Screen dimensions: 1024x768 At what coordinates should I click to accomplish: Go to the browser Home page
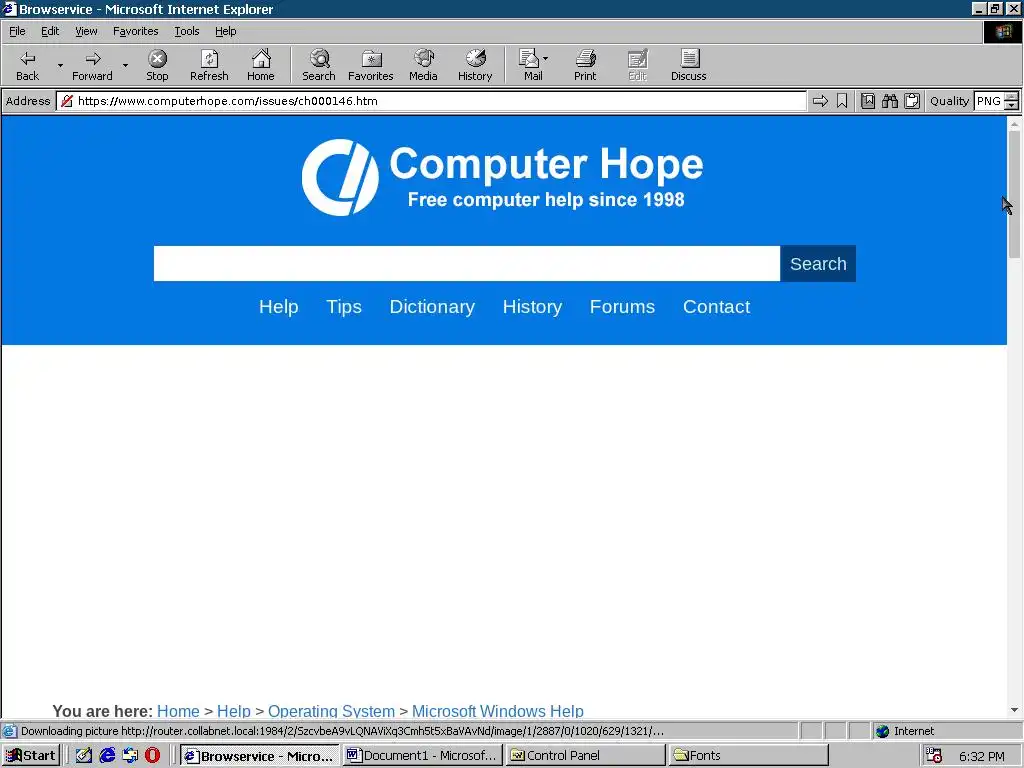(x=261, y=65)
